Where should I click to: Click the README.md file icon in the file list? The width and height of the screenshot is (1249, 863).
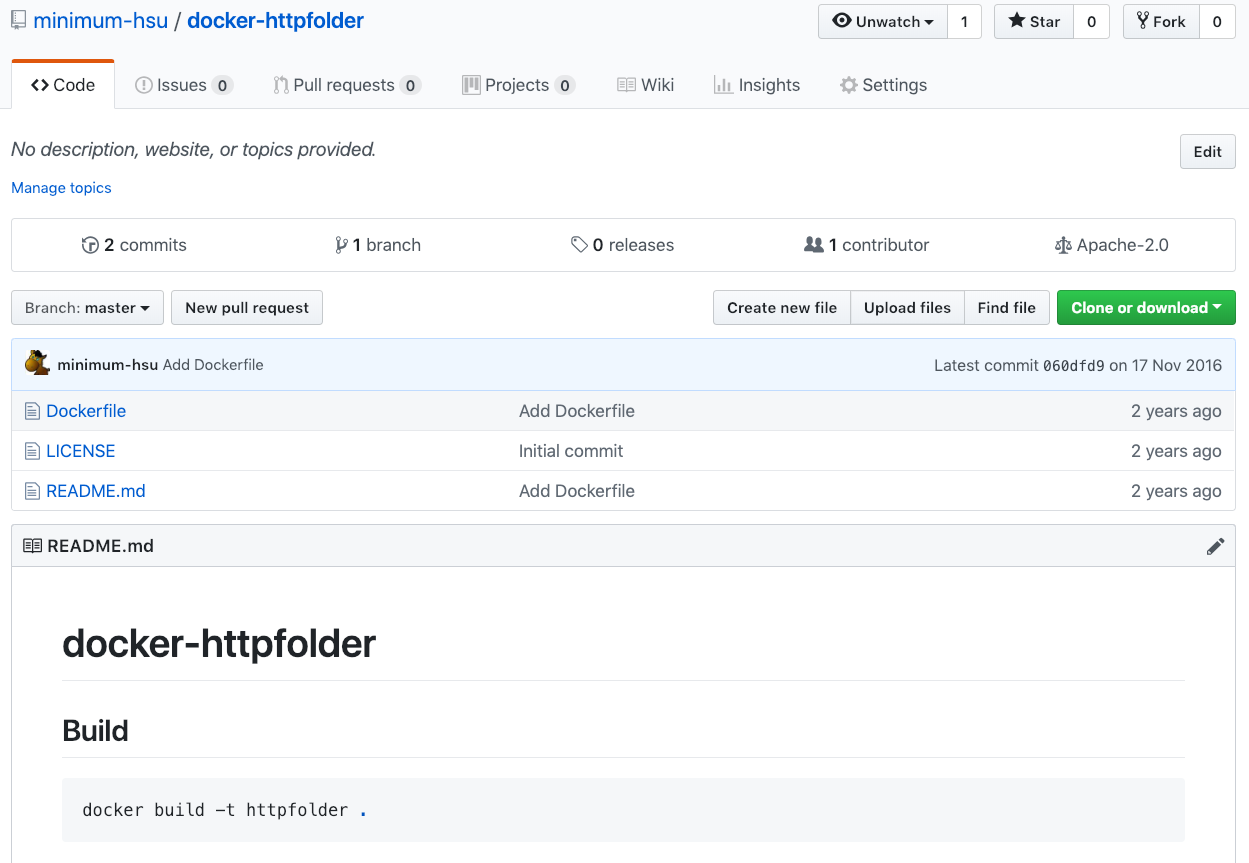coord(33,491)
